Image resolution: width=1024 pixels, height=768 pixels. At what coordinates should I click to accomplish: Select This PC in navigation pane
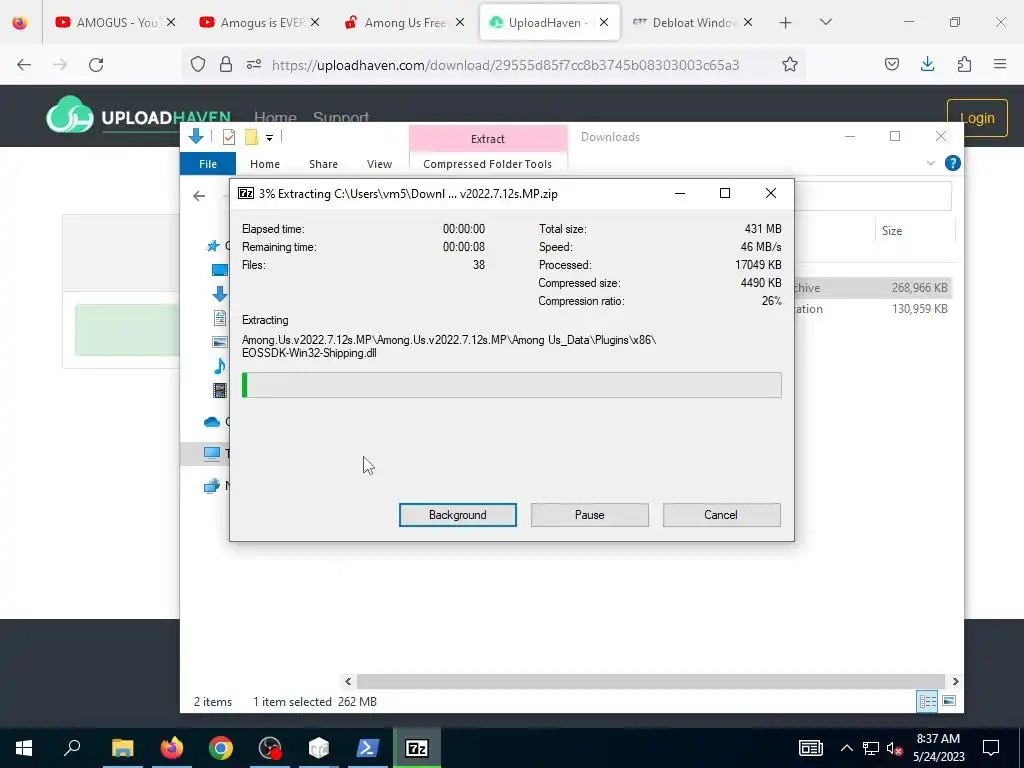212,453
